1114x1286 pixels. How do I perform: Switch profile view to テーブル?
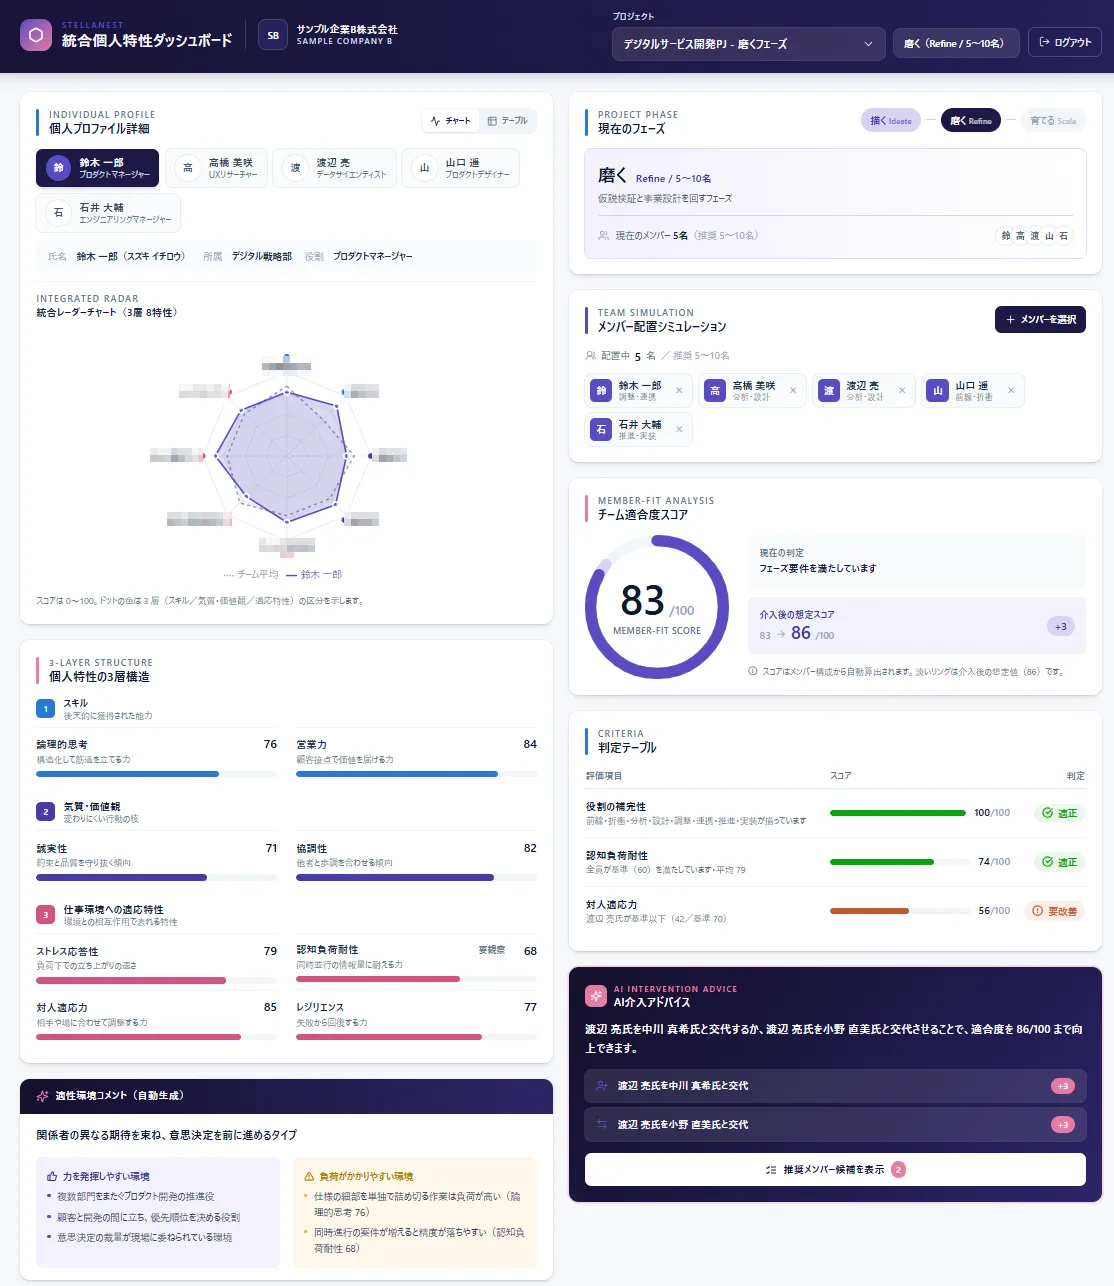[508, 121]
